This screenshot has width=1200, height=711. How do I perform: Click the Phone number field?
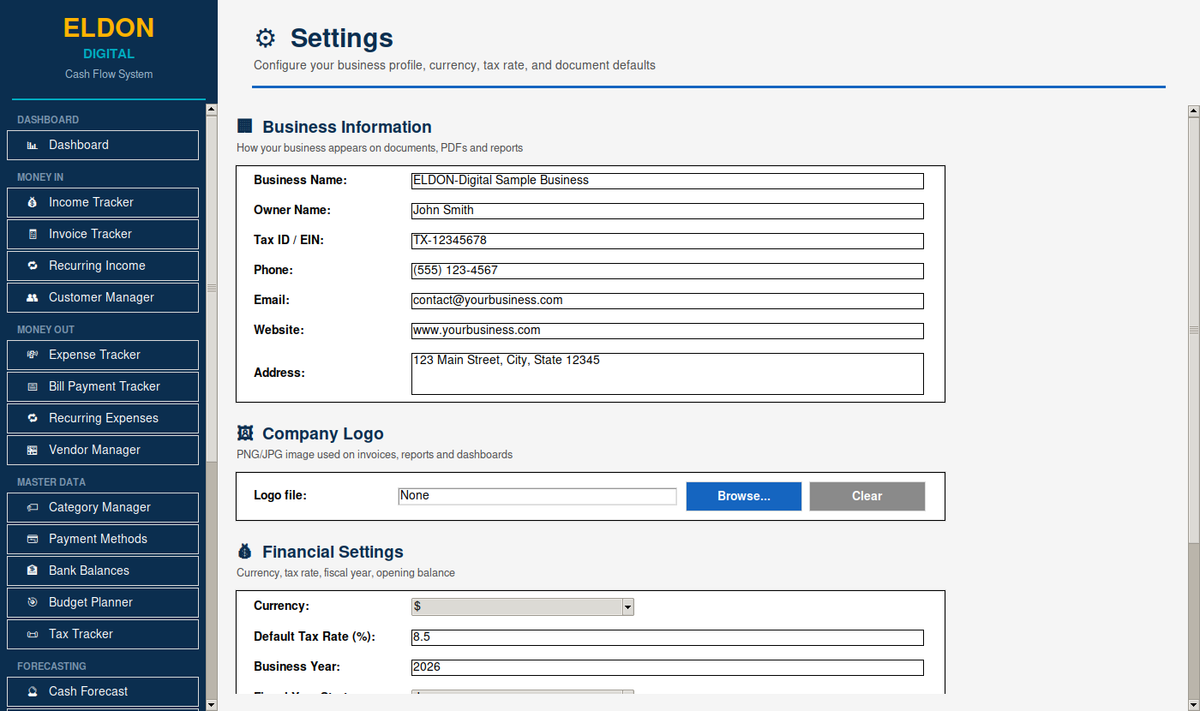(667, 271)
